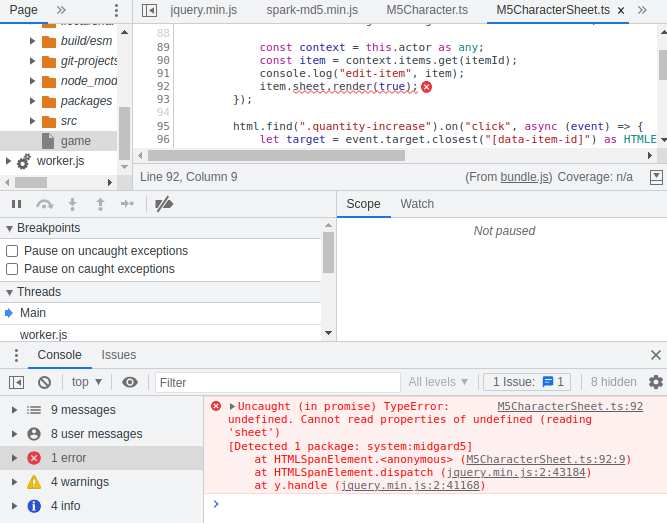Viewport: 667px width, 523px height.
Task: Switch to the Watch tab
Action: click(417, 204)
